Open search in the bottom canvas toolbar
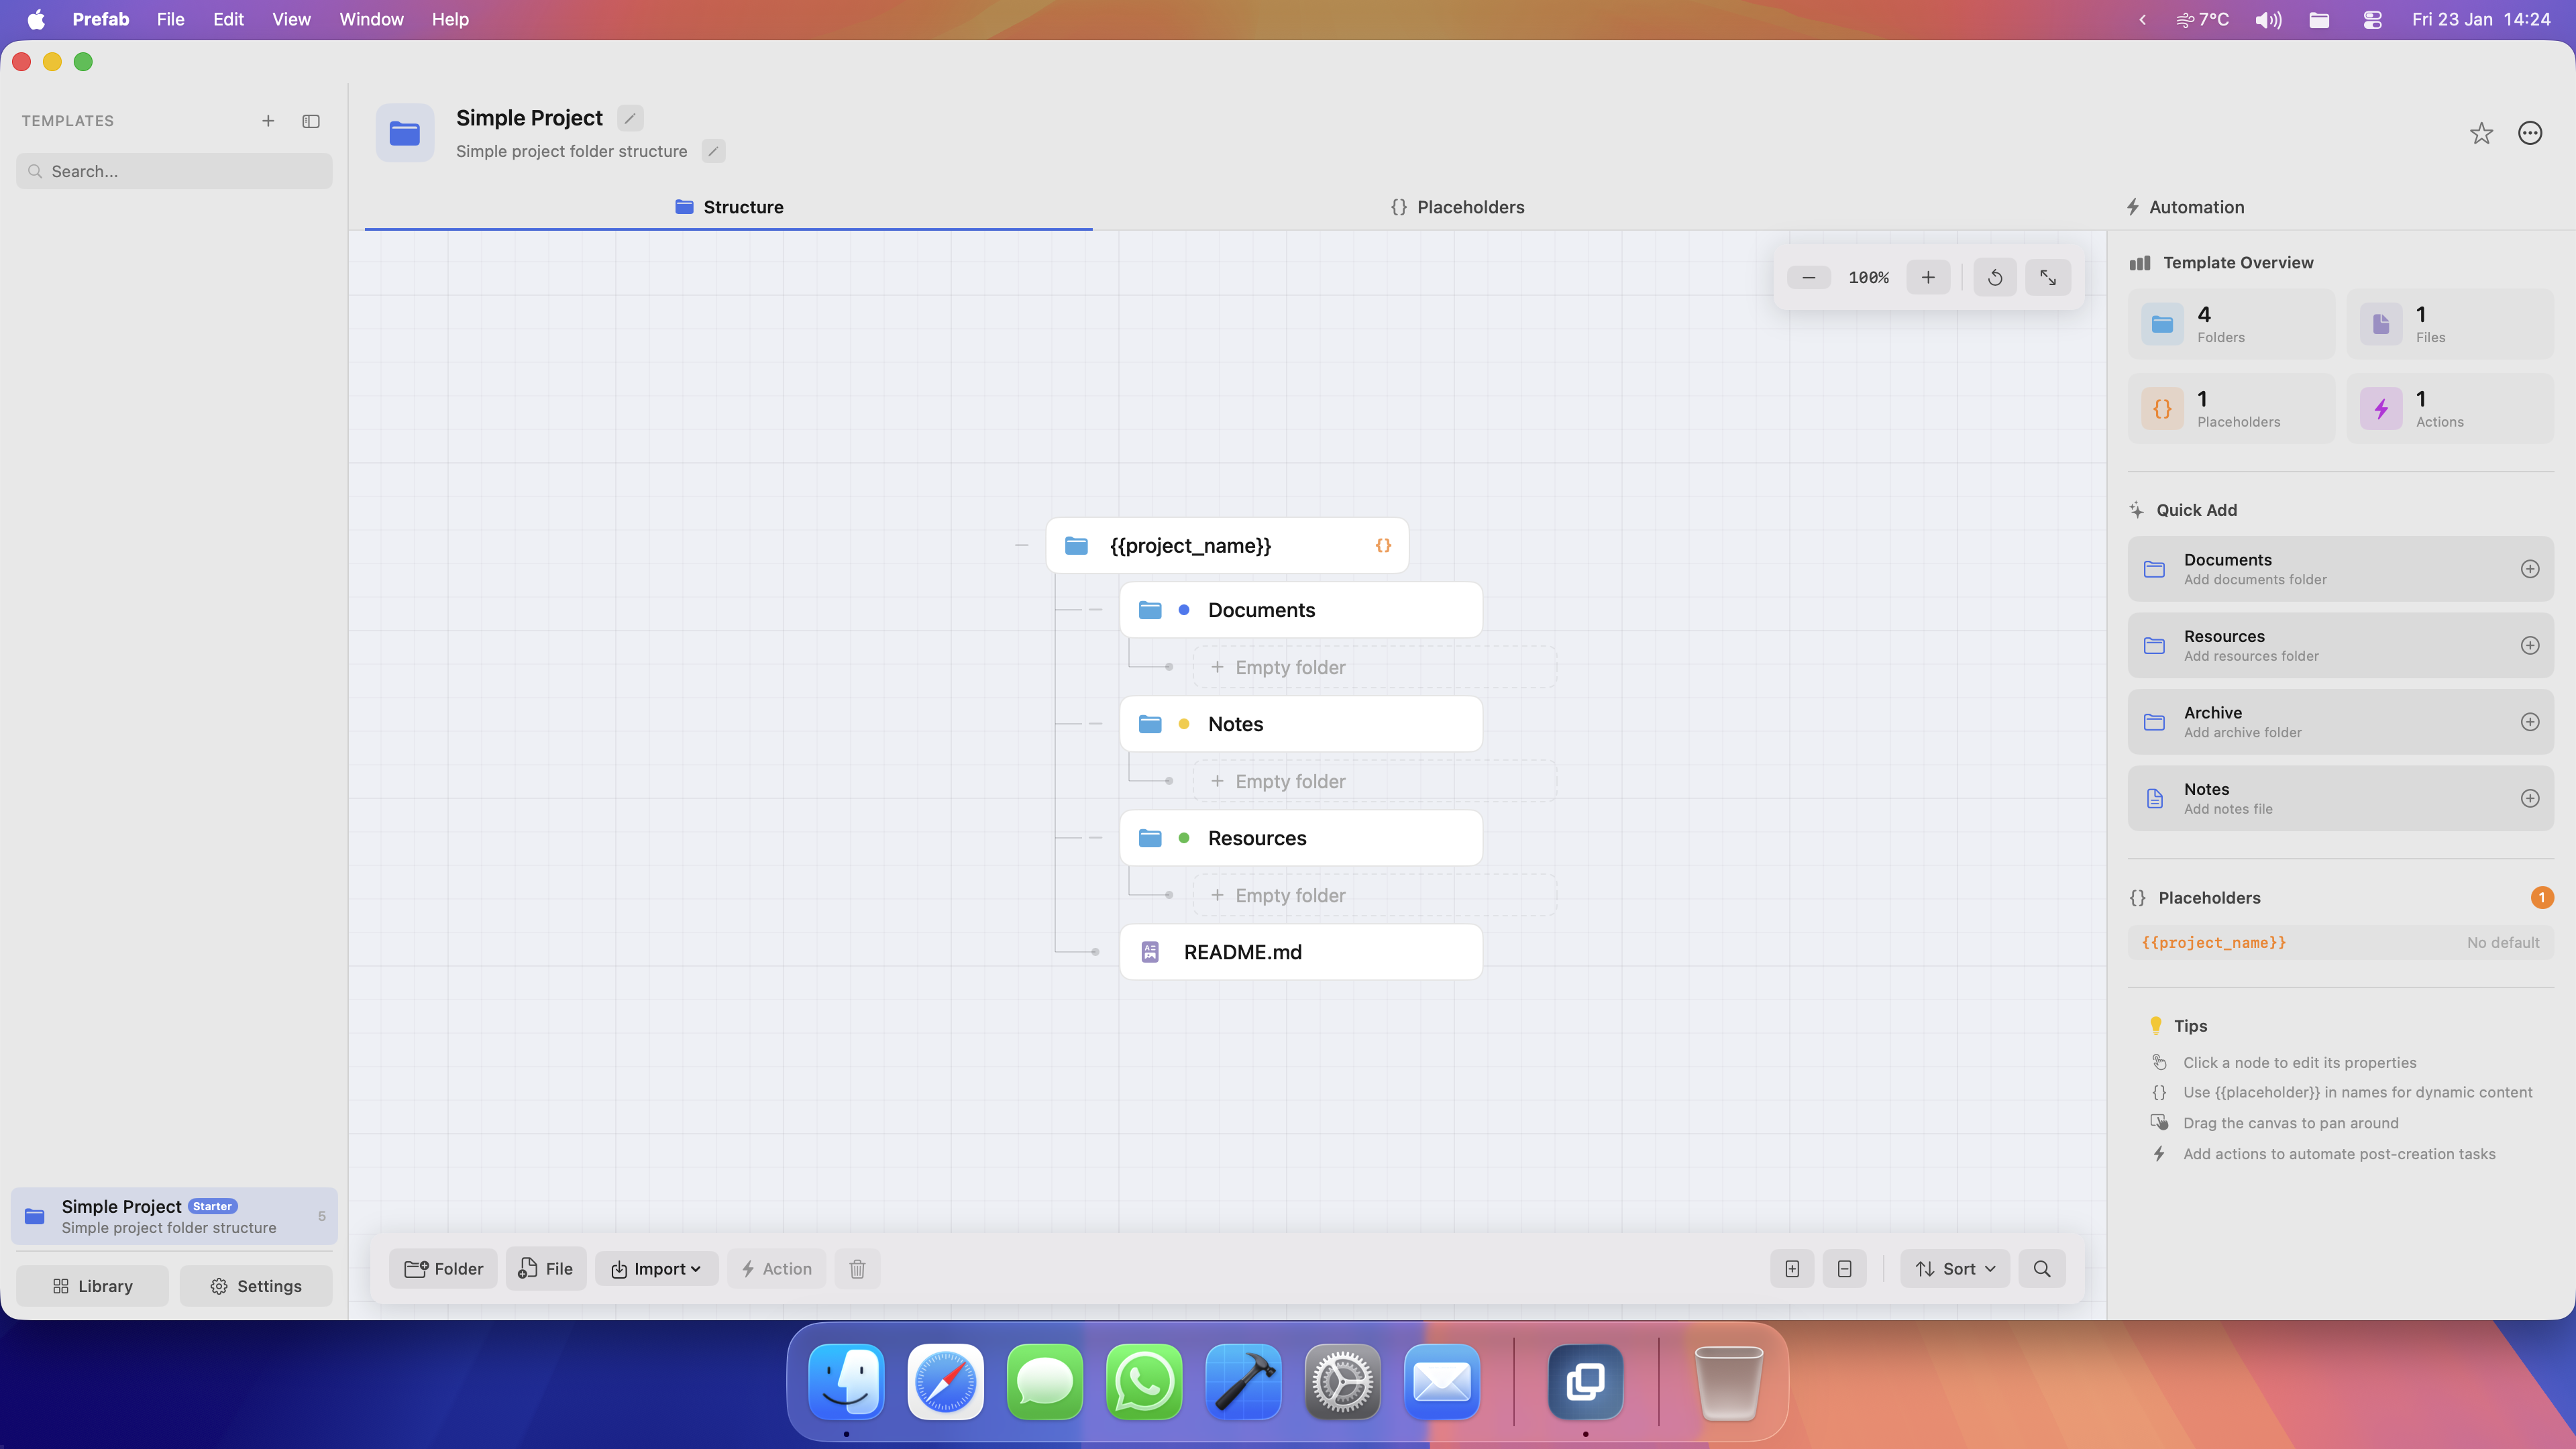 tap(2042, 1268)
